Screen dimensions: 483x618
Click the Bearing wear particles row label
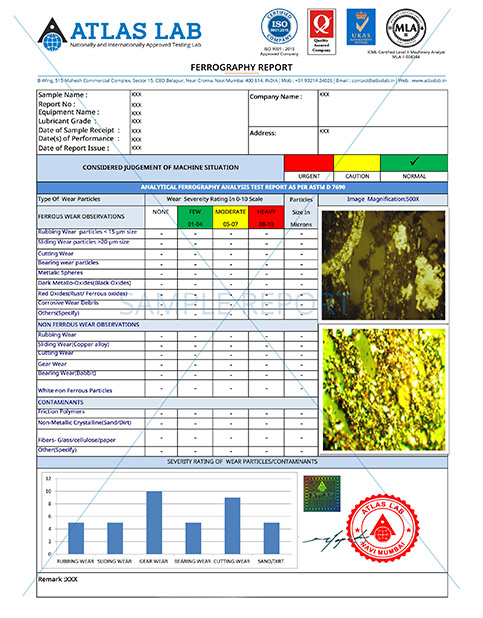click(x=68, y=263)
